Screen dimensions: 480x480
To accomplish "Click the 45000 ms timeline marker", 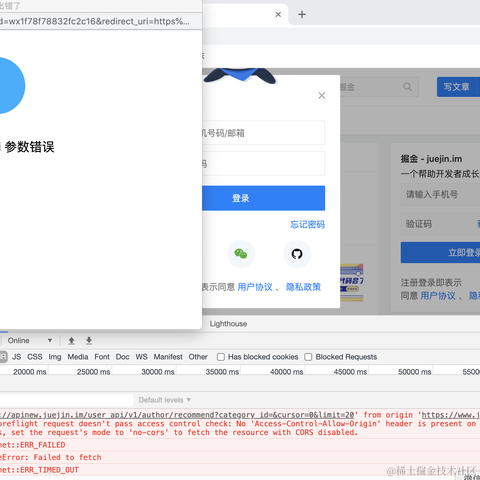I will (350, 372).
